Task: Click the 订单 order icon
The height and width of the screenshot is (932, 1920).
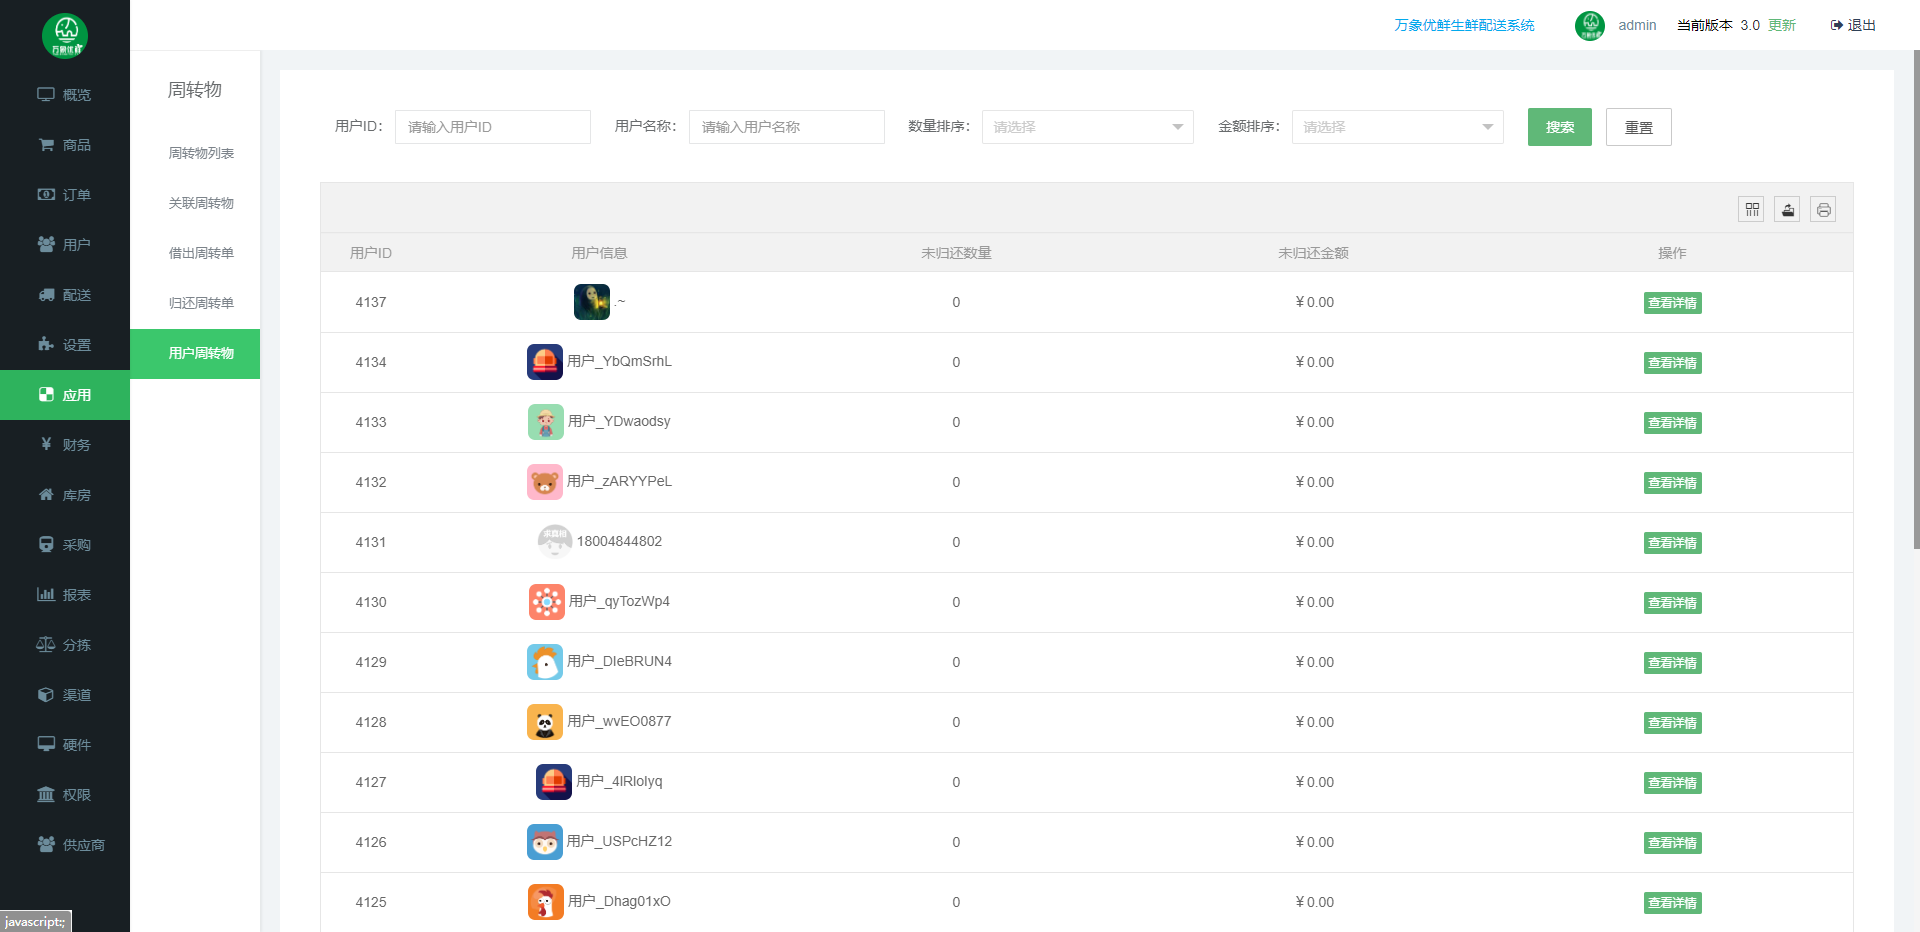Action: (x=46, y=194)
